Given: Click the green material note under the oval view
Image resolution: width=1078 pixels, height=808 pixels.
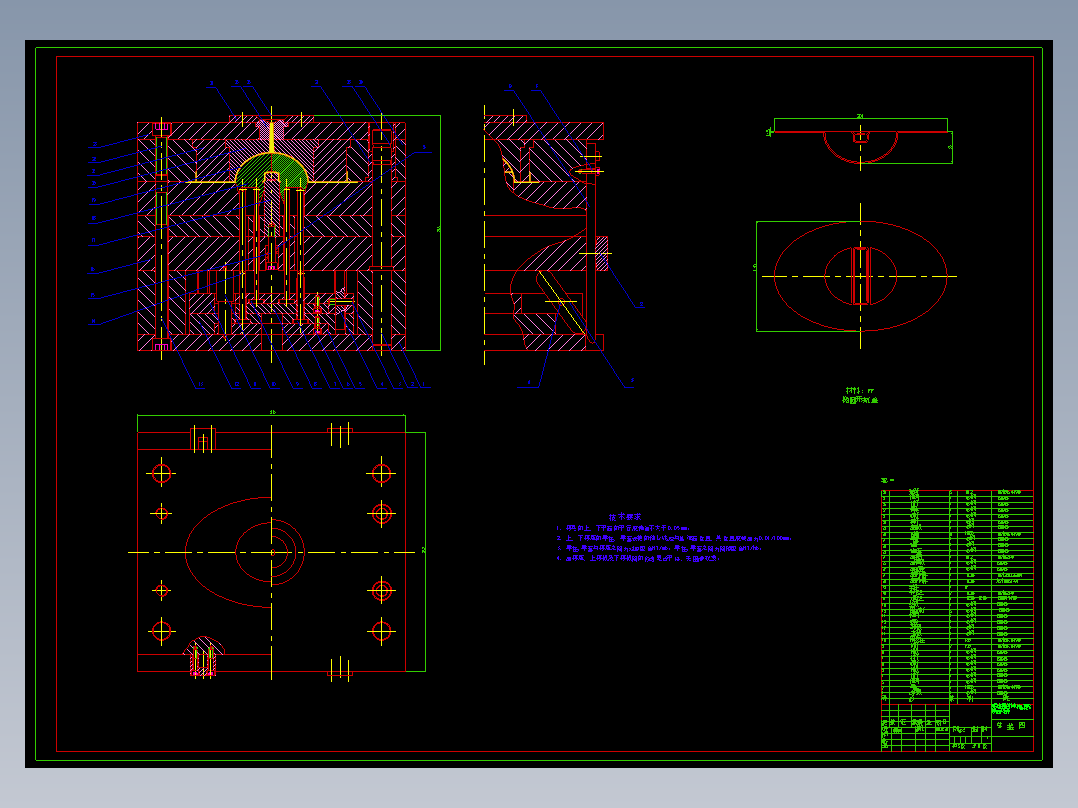Looking at the screenshot, I should pos(860,395).
